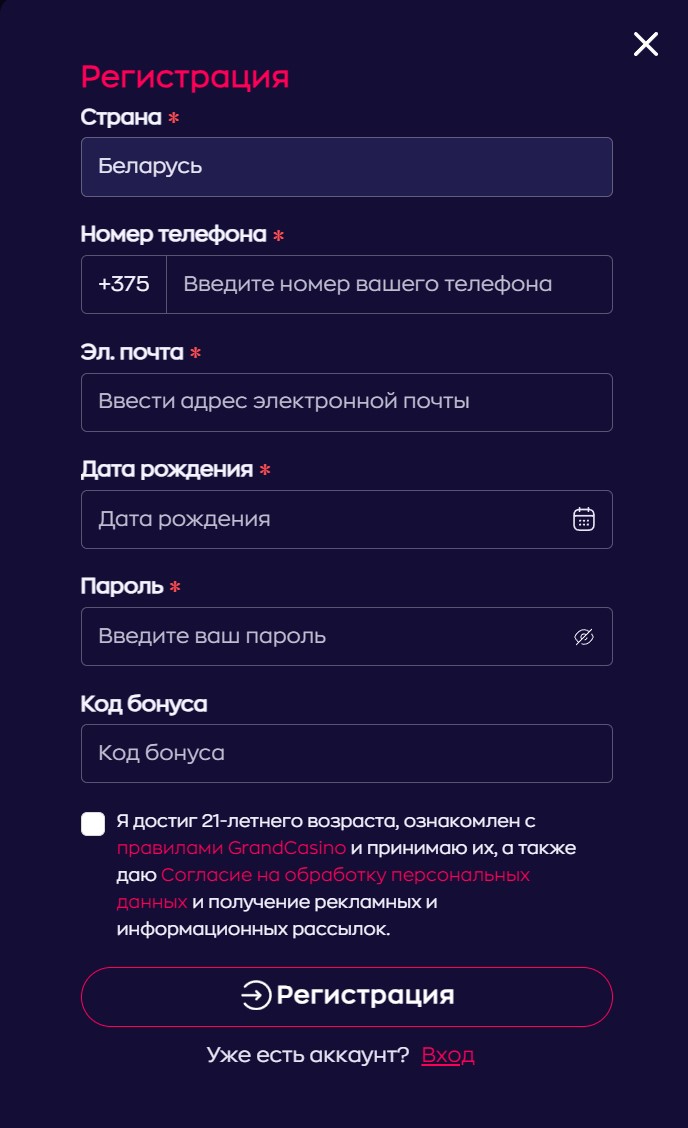Toggle password visibility eye icon
688x1128 pixels.
tap(584, 637)
